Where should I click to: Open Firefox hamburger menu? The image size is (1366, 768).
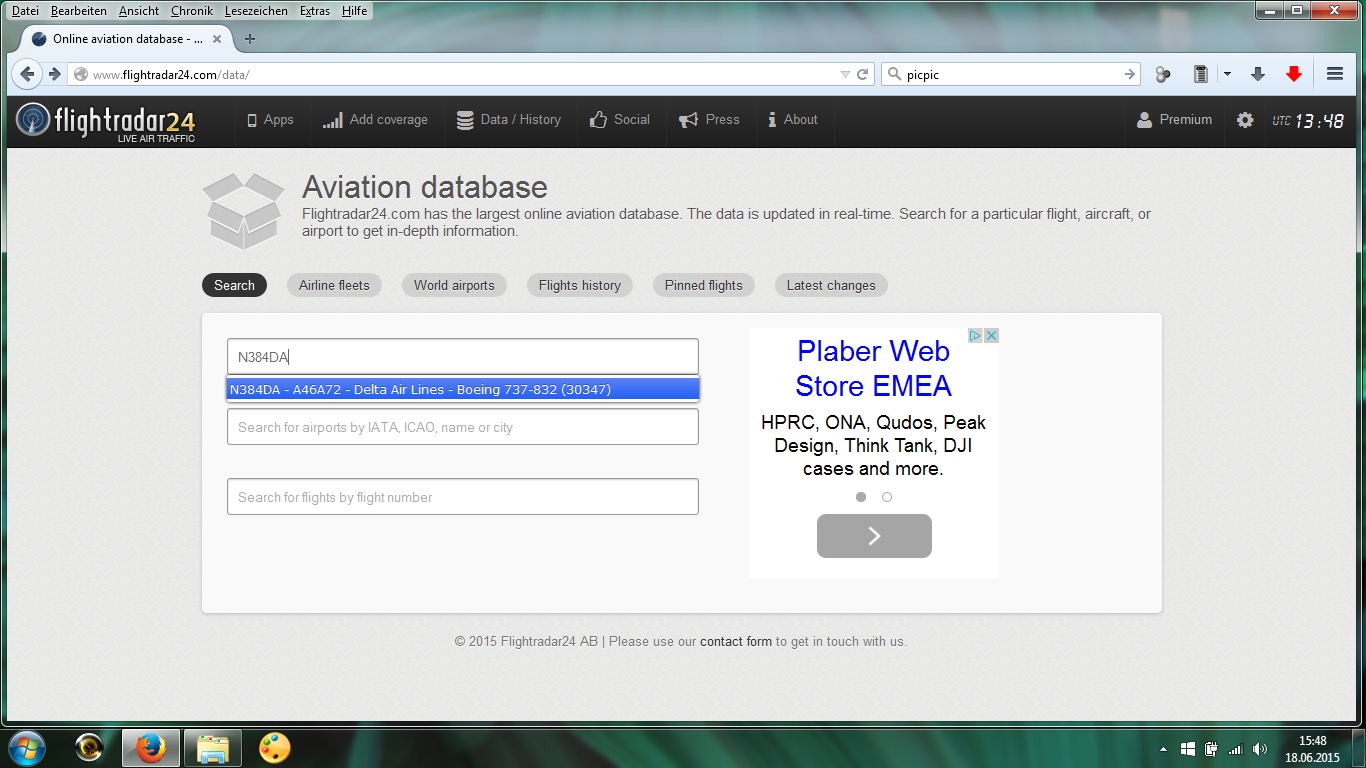tap(1334, 74)
